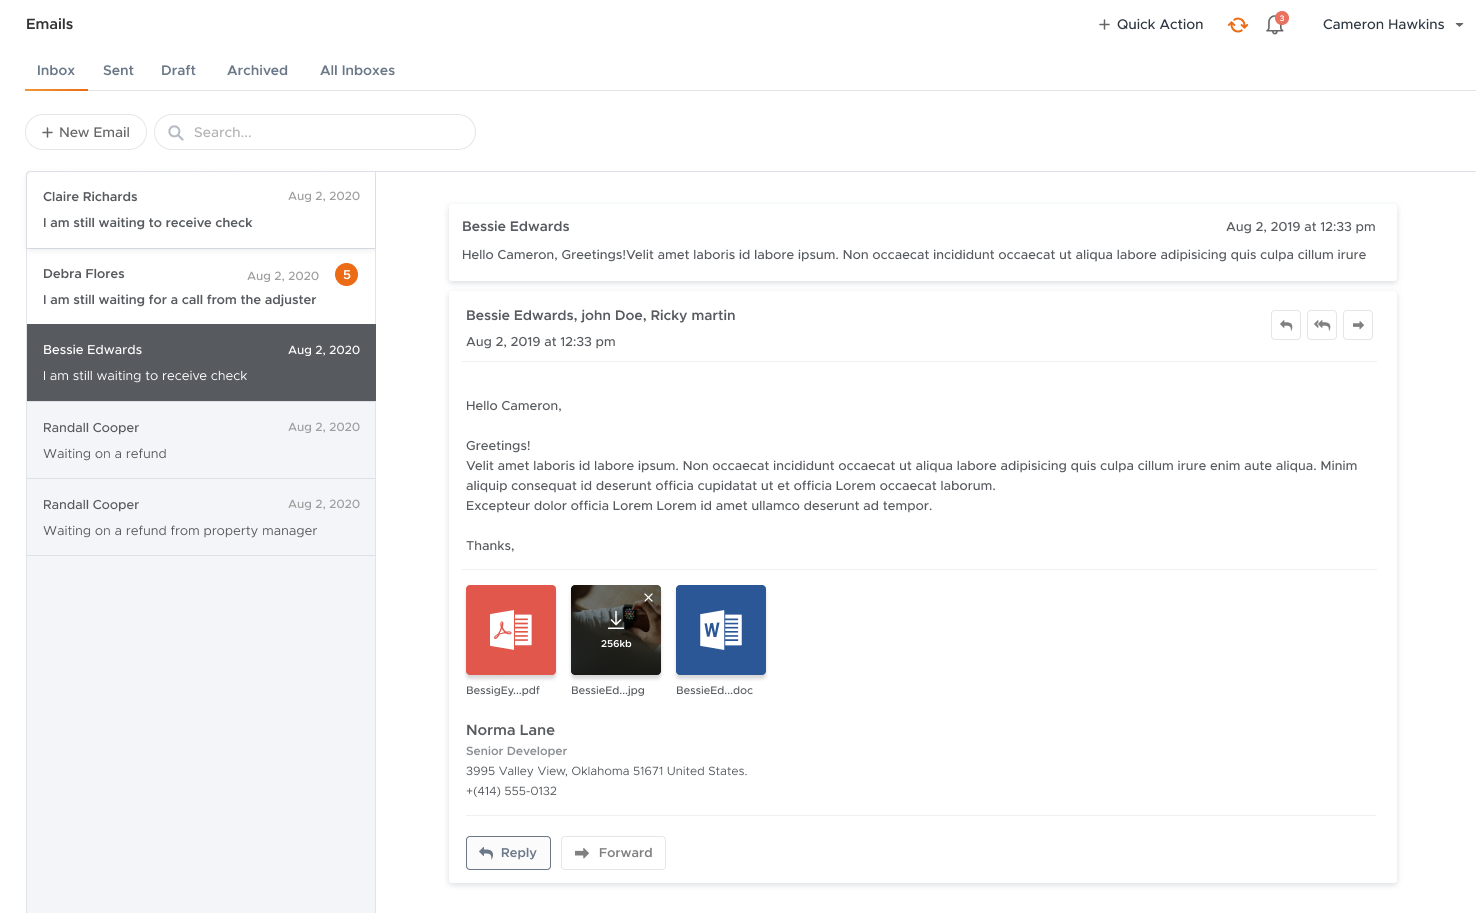The width and height of the screenshot is (1476, 913).
Task: Open the BessieEd.doc Word attachment
Action: click(721, 630)
